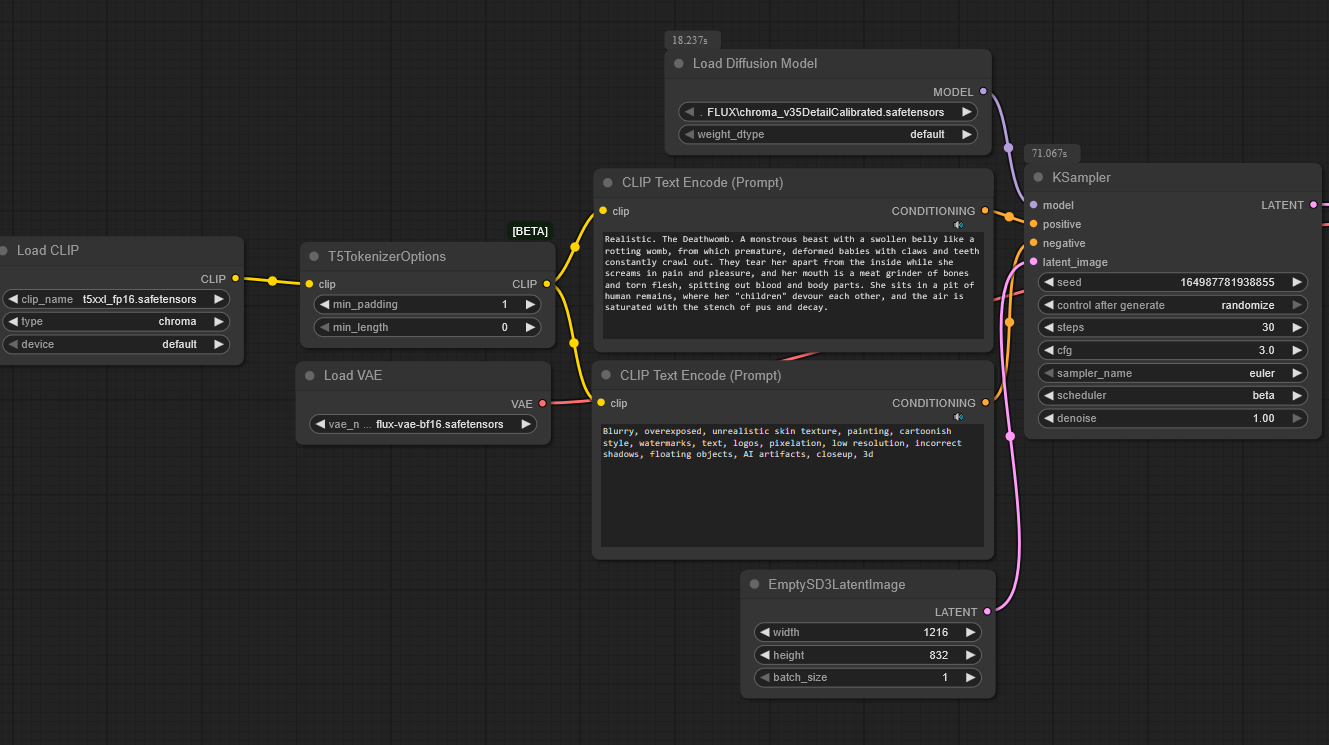The image size is (1329, 745).
Task: Click the next arrow on the VAE name field
Action: 526,424
